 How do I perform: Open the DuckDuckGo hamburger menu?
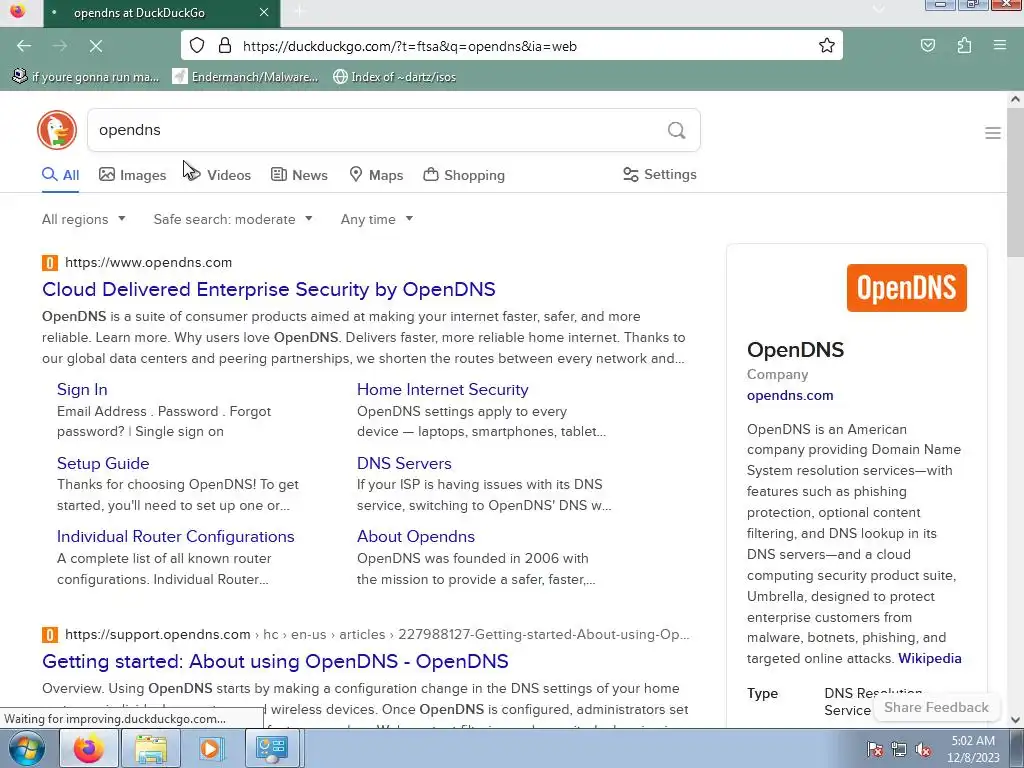pos(993,133)
